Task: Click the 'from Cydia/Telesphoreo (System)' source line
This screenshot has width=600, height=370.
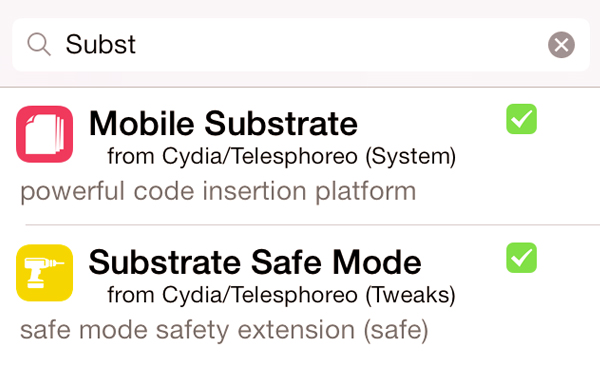Action: point(282,156)
